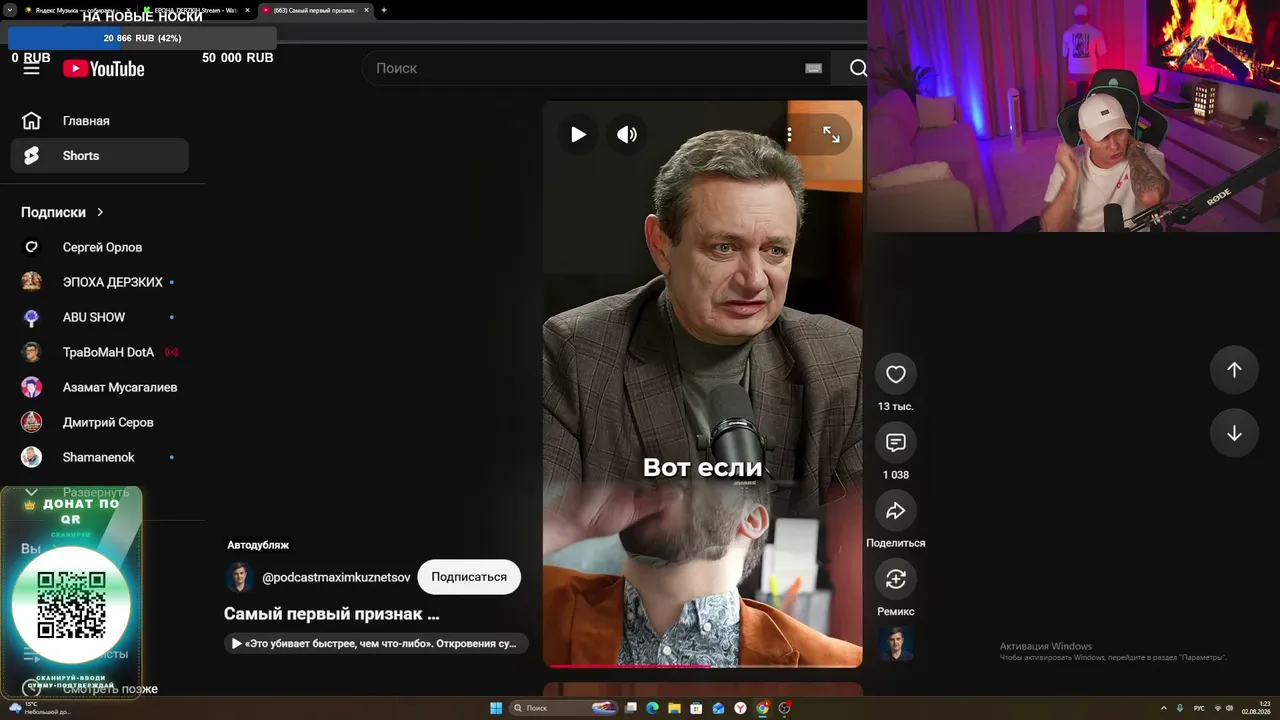Subscribe with the Подписаться button

pyautogui.click(x=469, y=577)
